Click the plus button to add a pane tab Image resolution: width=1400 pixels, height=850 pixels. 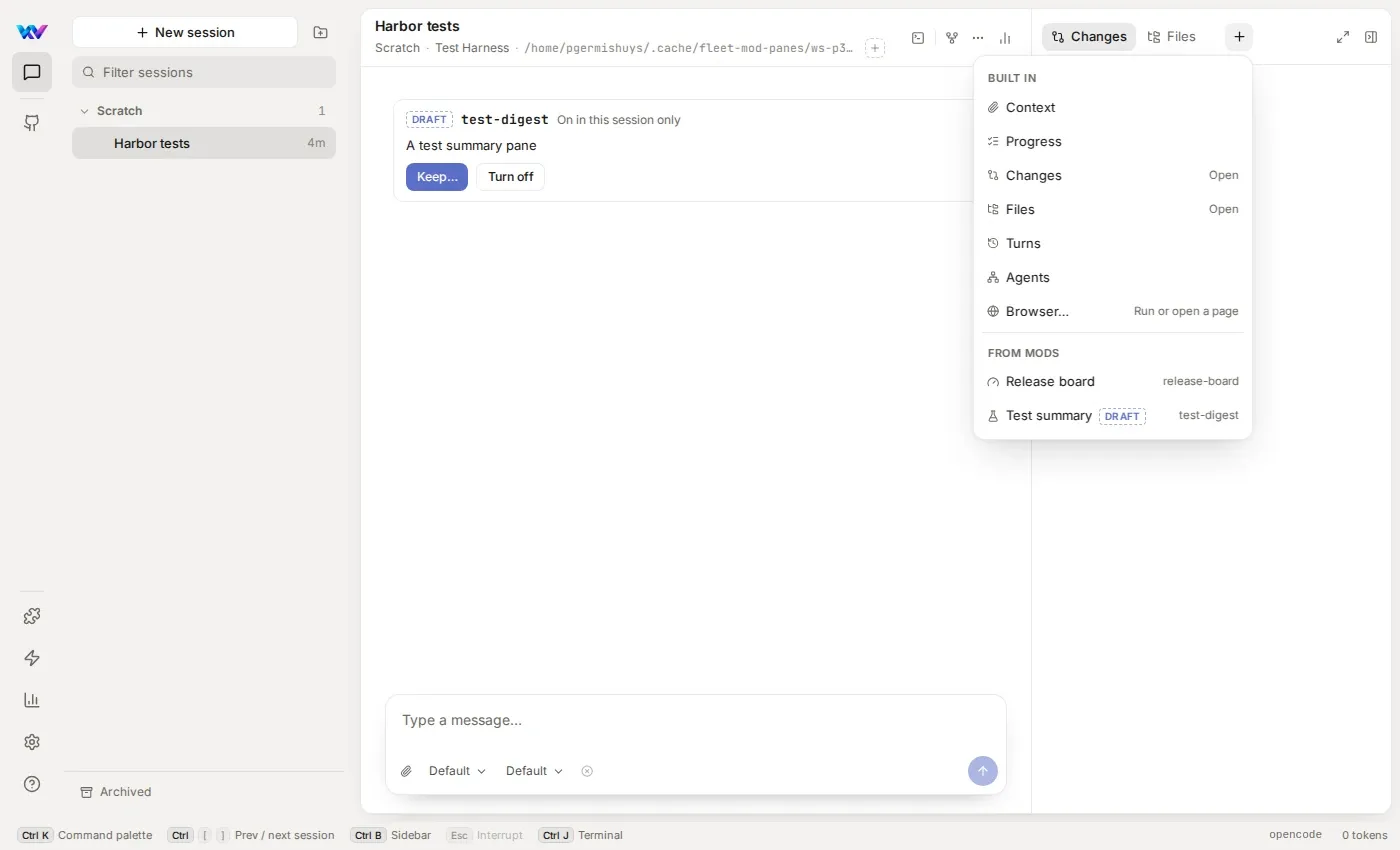coord(1239,37)
